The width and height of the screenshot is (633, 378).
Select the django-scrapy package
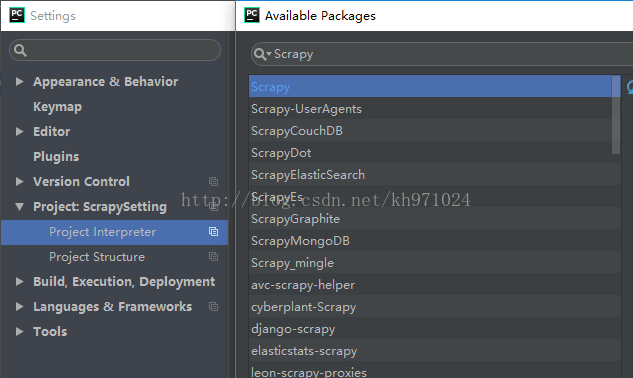(435, 329)
